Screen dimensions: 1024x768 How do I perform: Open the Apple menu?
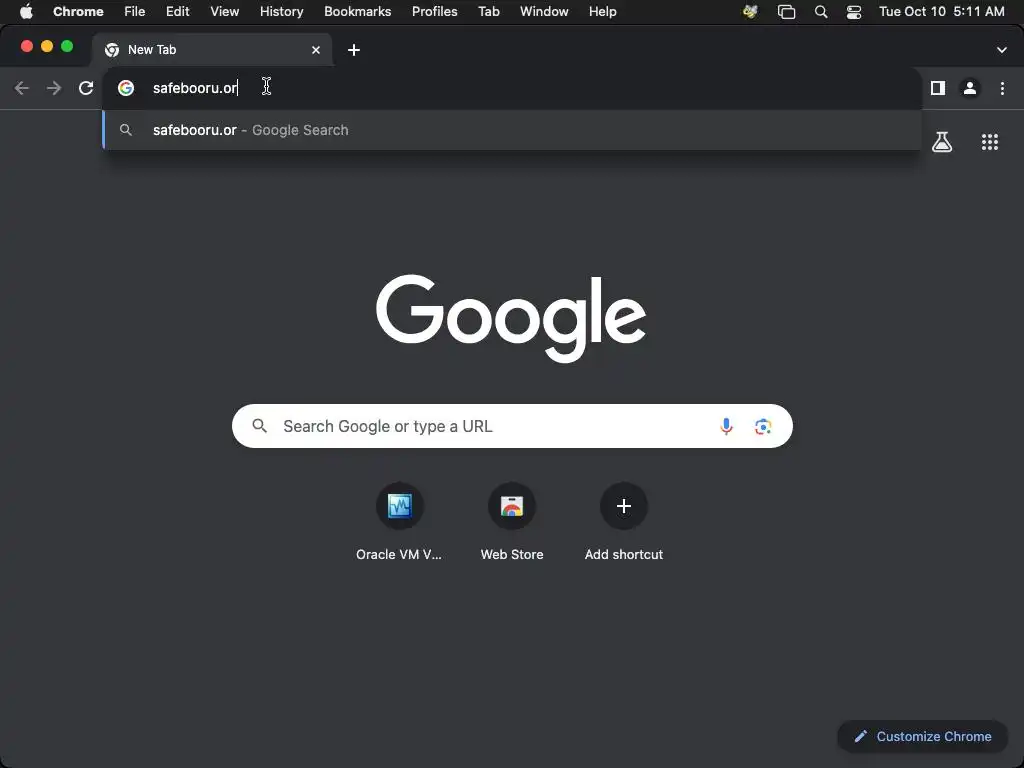coord(26,12)
